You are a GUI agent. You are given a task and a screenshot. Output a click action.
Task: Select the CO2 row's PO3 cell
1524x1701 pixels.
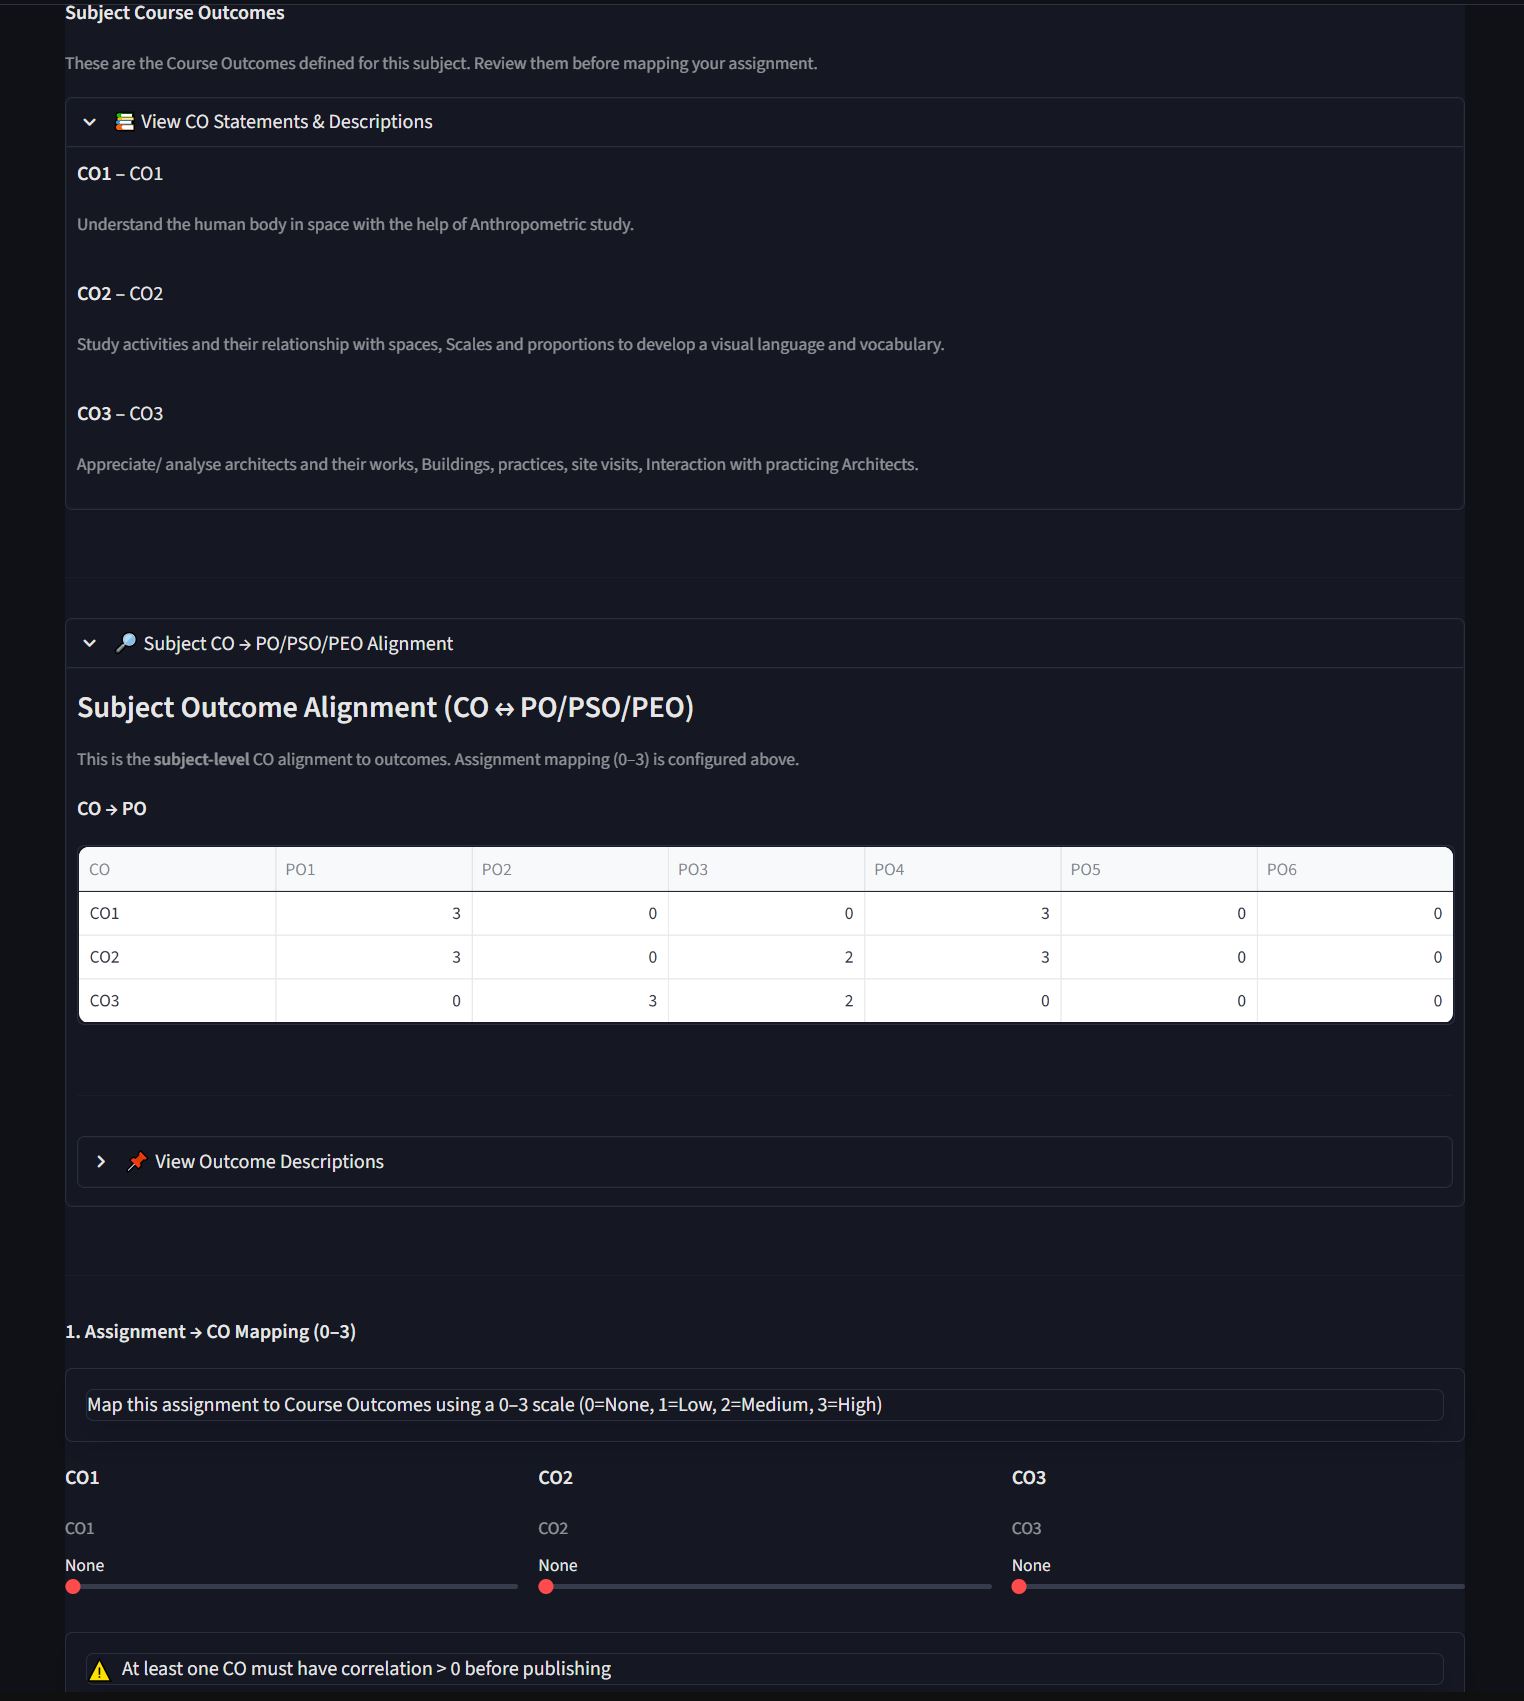[x=766, y=957]
